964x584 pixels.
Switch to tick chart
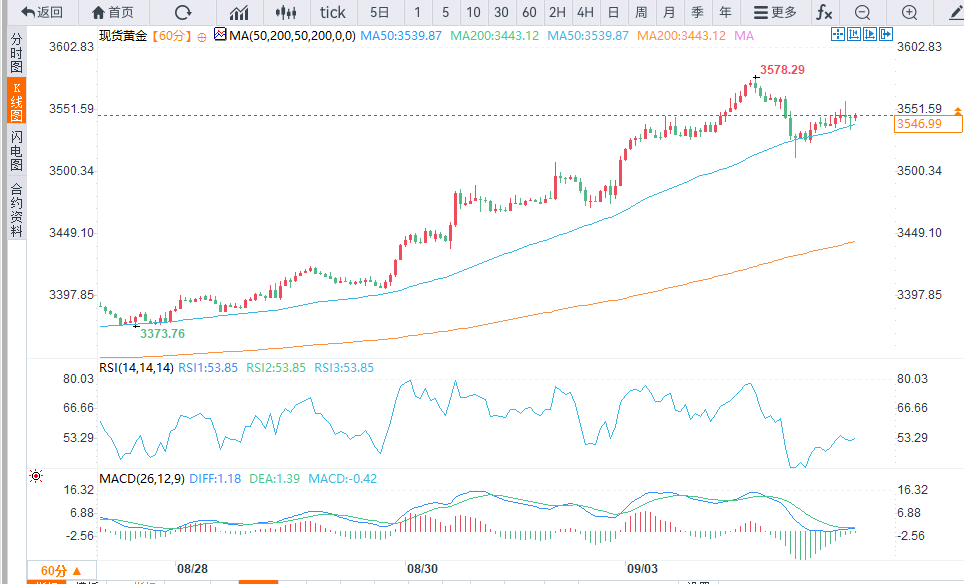pyautogui.click(x=333, y=12)
